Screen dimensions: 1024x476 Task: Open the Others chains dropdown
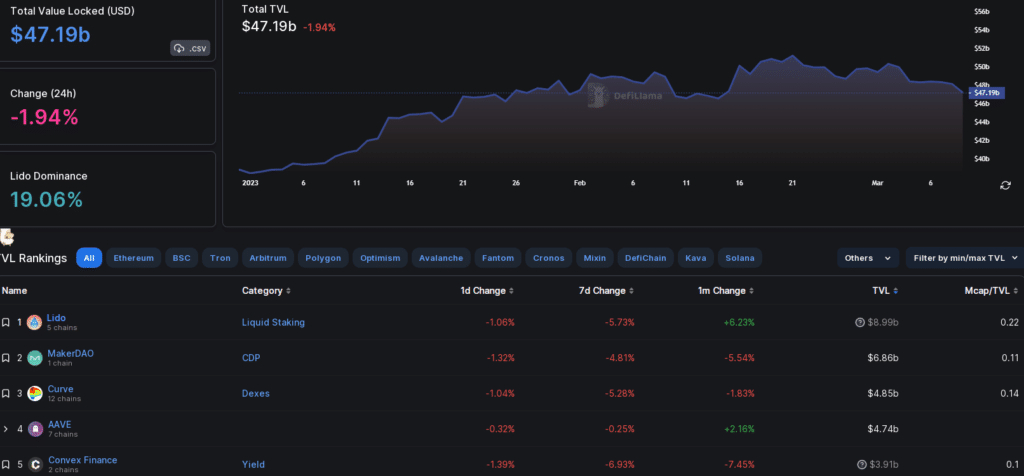point(868,258)
